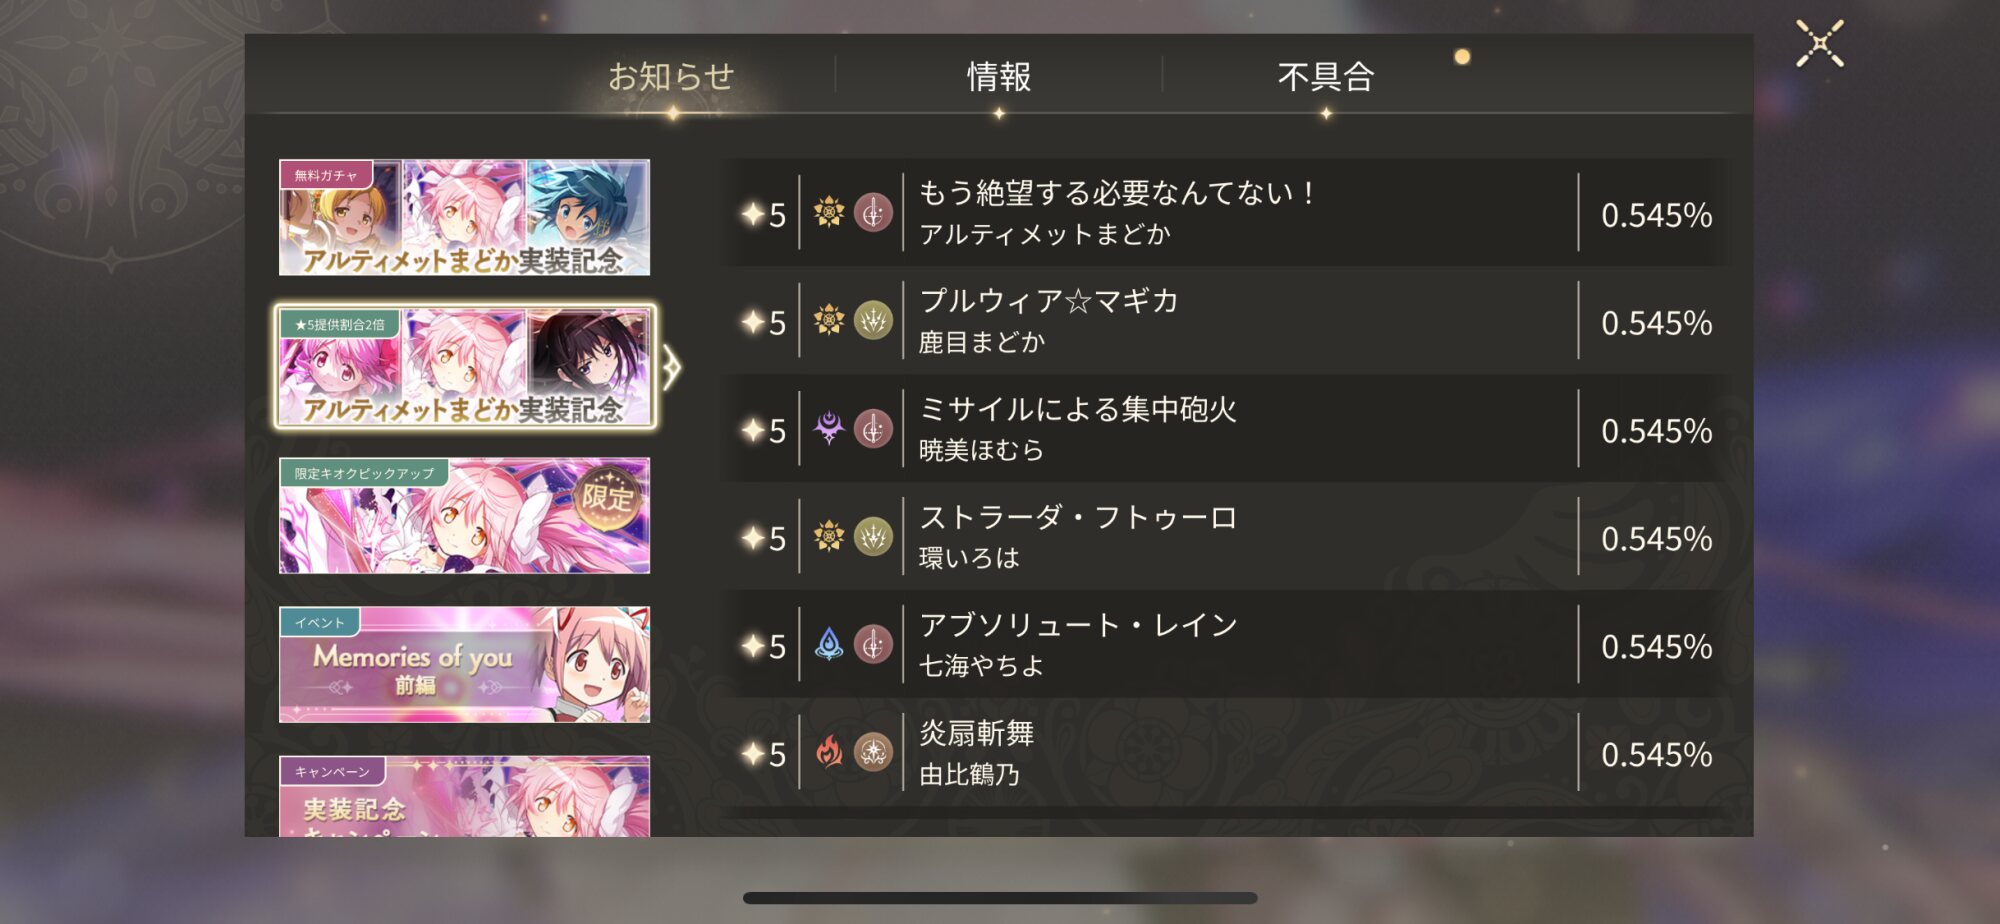This screenshot has height=924, width=2000.
Task: Click dark element icon on 暁美ほむら row
Action: 829,428
